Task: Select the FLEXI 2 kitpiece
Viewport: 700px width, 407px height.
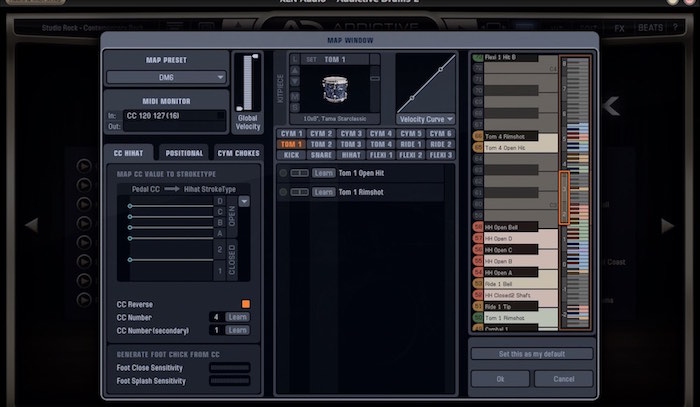Action: click(x=411, y=155)
